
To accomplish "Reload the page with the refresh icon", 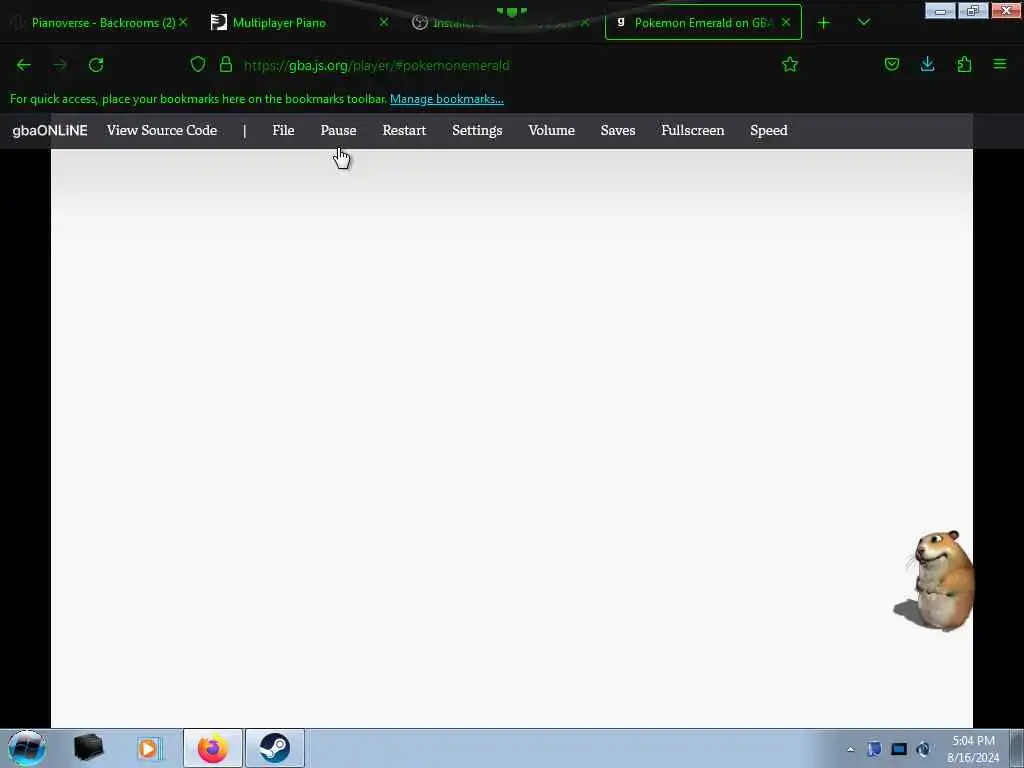I will tap(96, 65).
